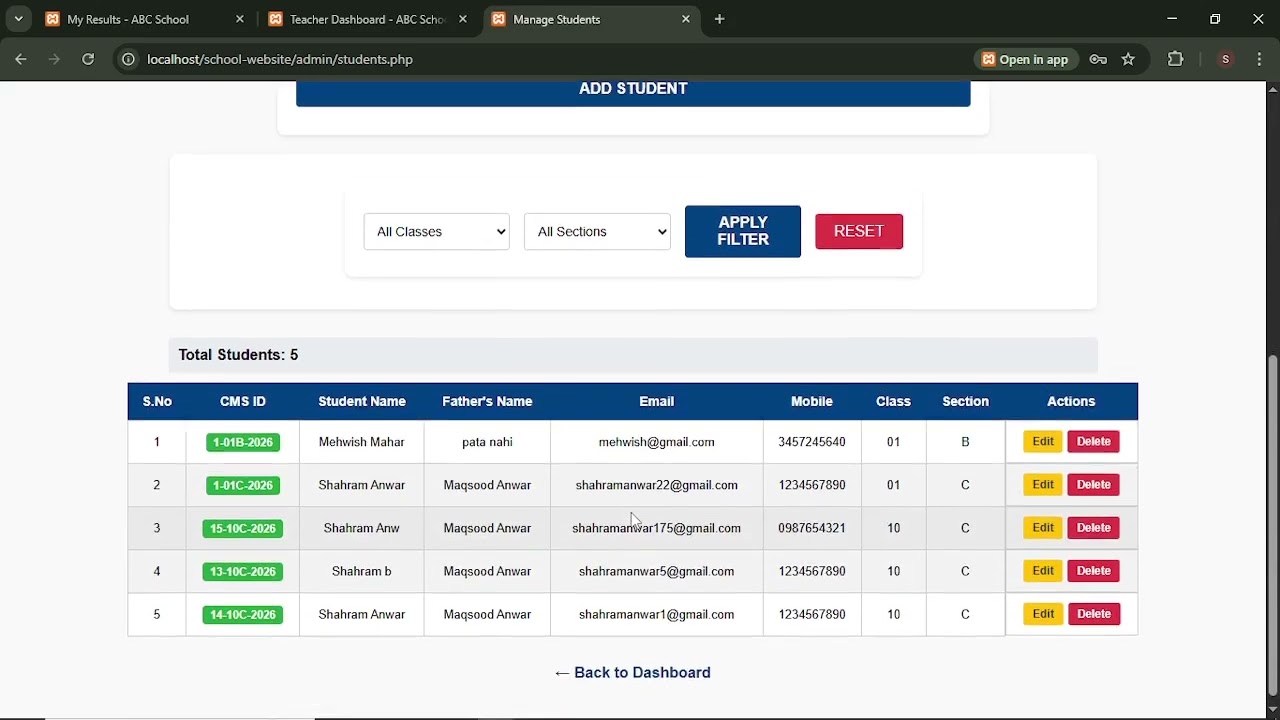
Task: Click the browser back arrow
Action: (x=20, y=59)
